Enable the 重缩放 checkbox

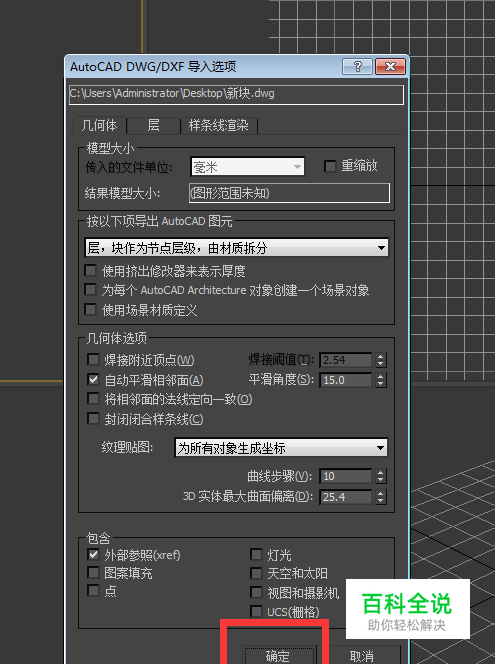330,166
